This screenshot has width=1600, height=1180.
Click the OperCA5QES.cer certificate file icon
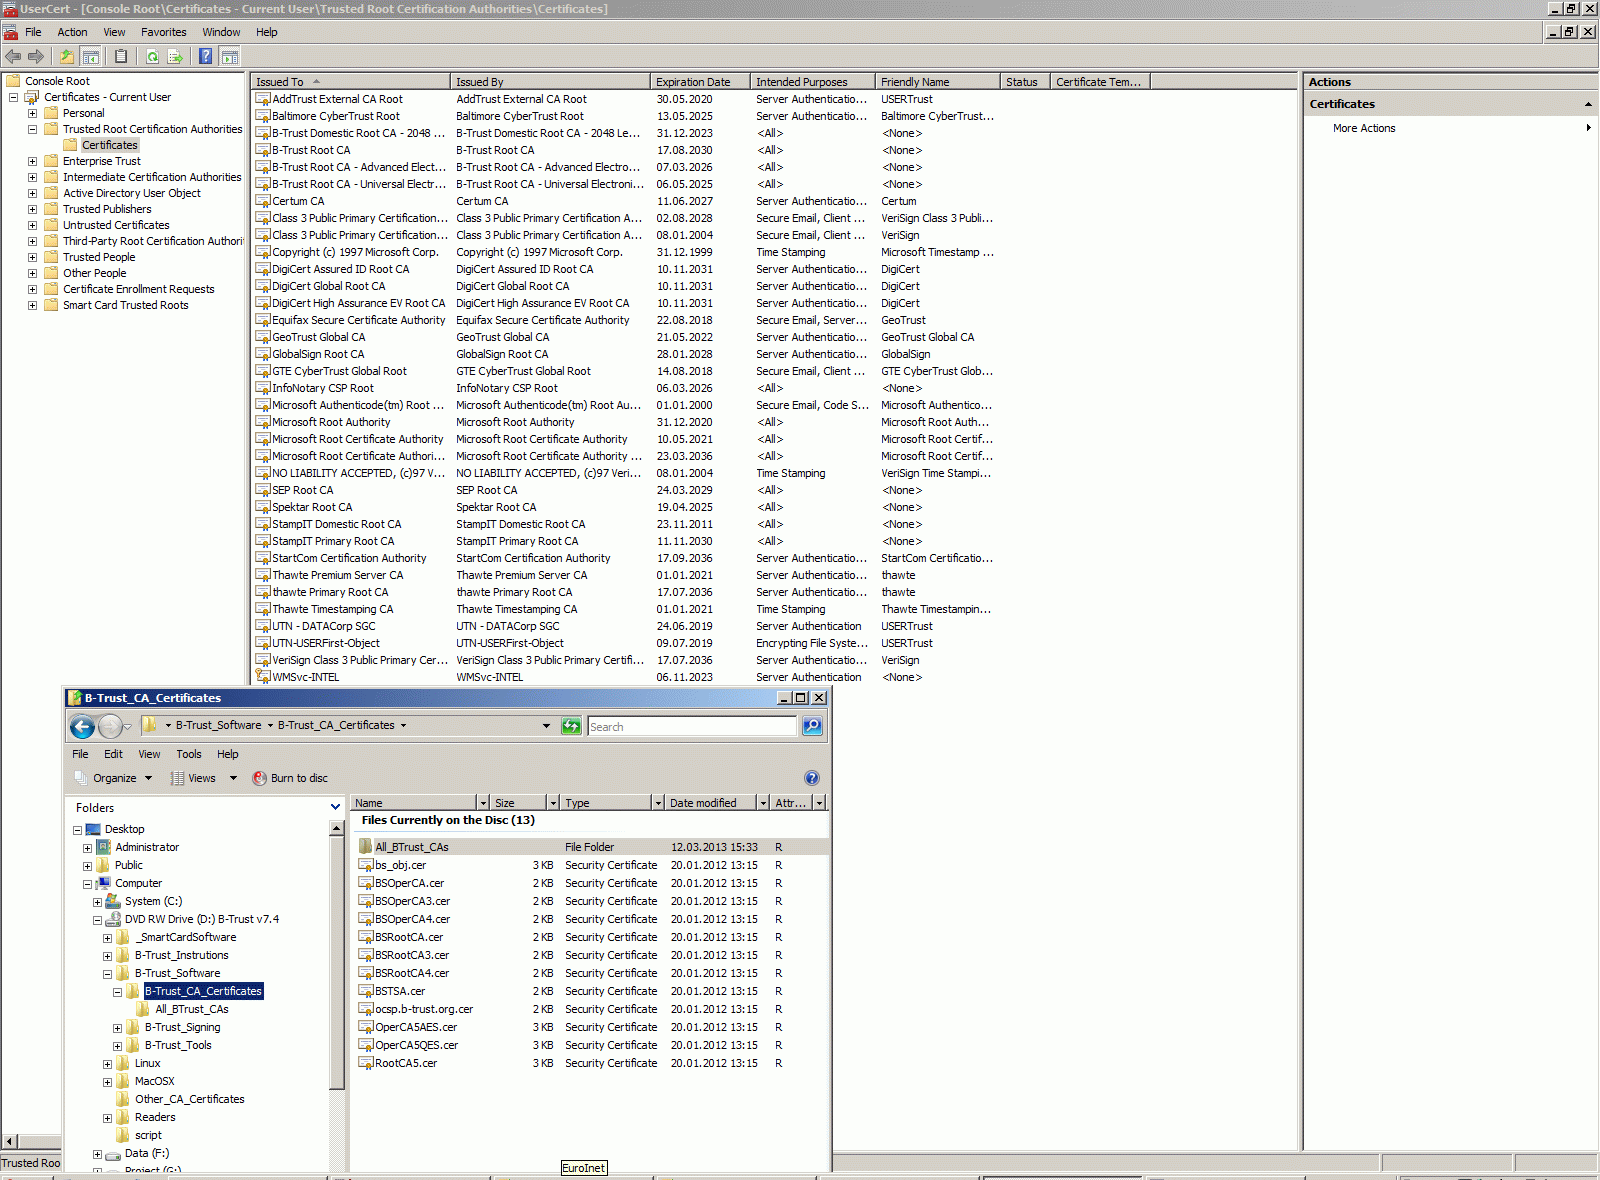(x=367, y=1045)
